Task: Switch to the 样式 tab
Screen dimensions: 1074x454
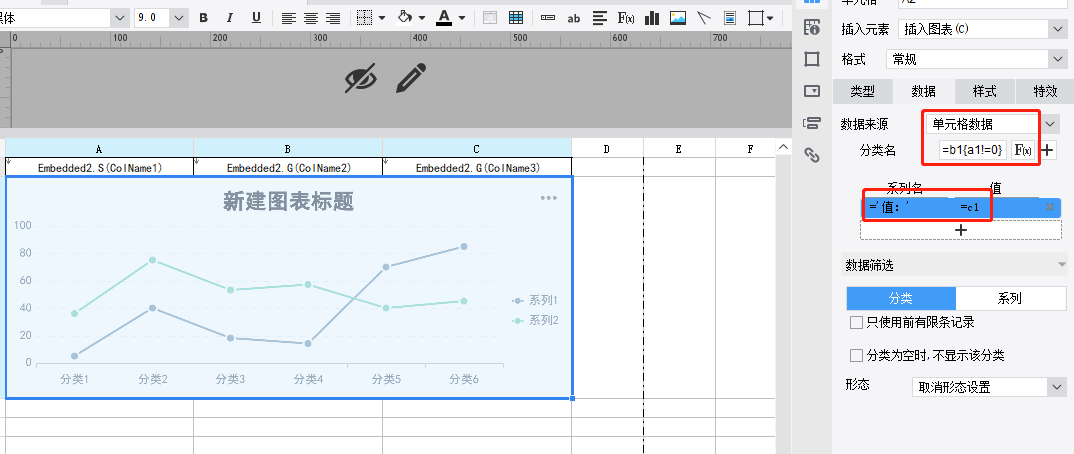Action: point(984,91)
